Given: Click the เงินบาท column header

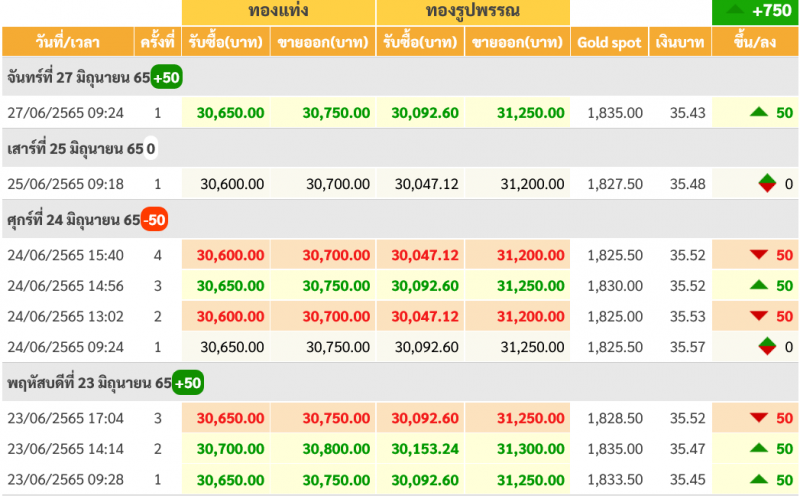Looking at the screenshot, I should tap(680, 42).
